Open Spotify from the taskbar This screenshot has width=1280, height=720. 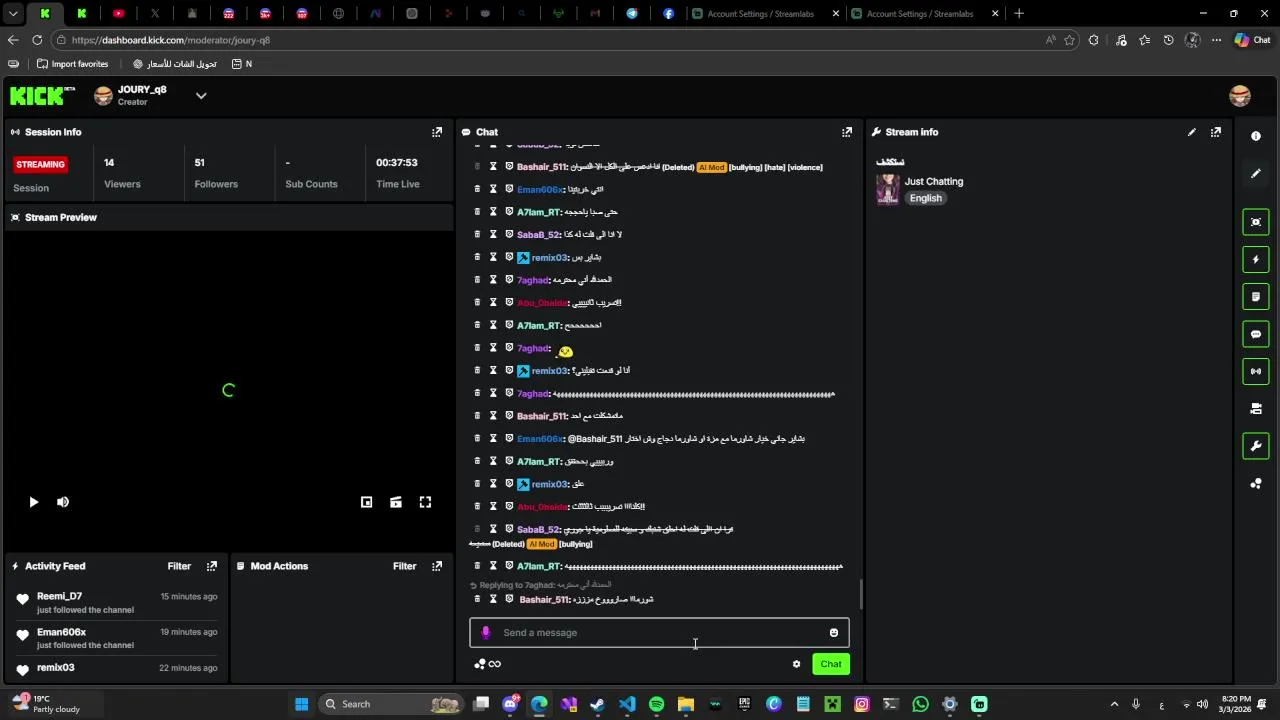656,704
